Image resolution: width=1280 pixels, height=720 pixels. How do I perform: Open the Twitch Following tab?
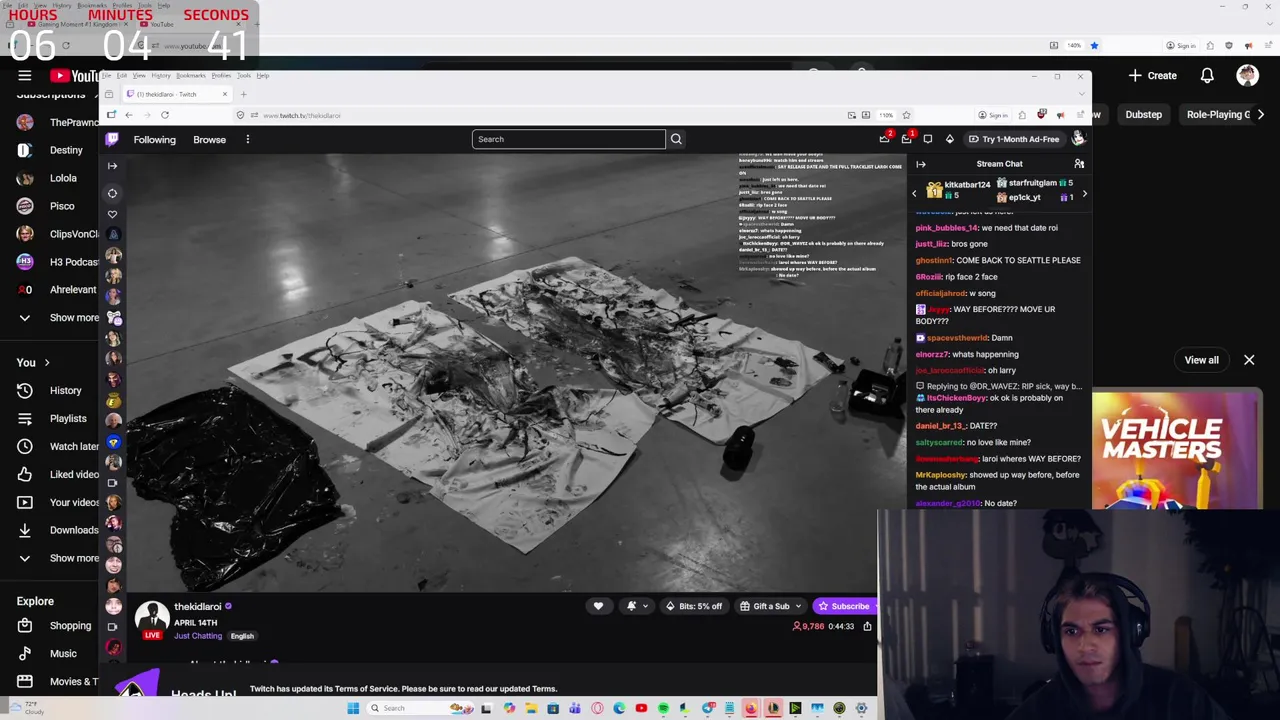click(x=154, y=139)
